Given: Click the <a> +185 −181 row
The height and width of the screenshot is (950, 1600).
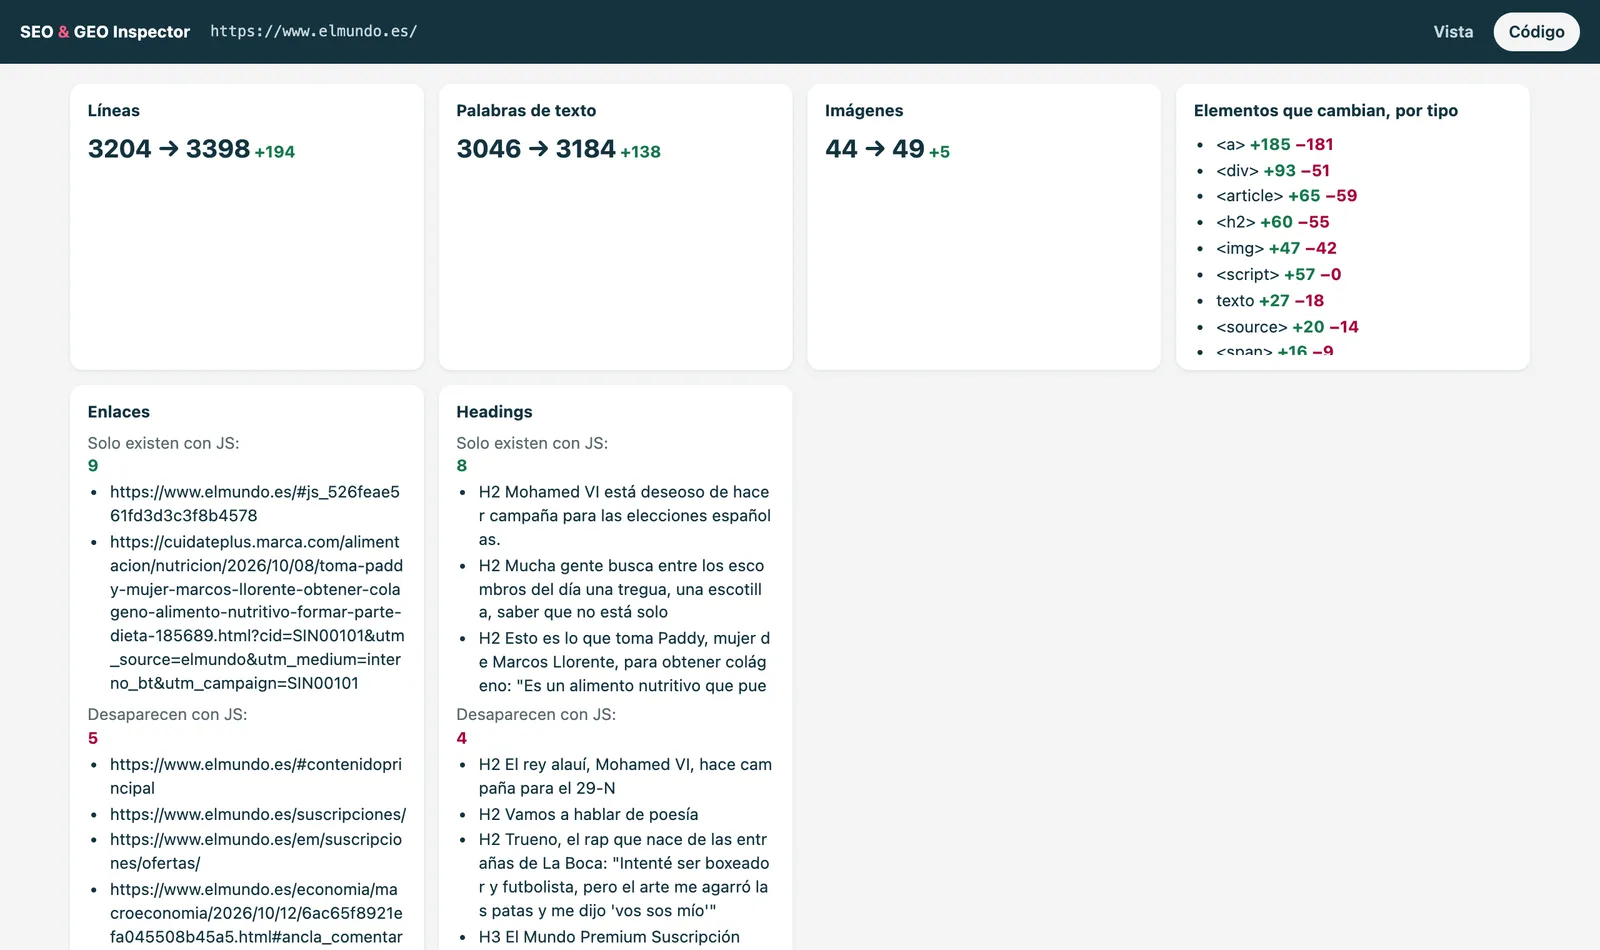Looking at the screenshot, I should pyautogui.click(x=1275, y=145).
